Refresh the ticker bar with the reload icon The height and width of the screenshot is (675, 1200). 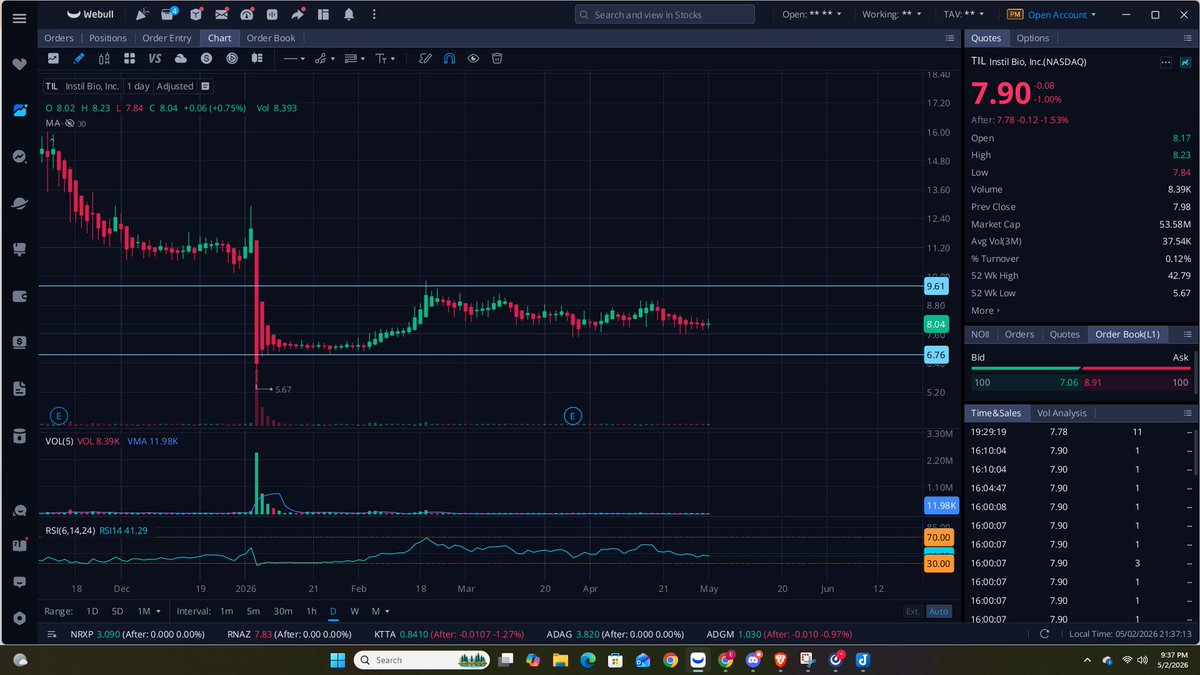(1045, 634)
